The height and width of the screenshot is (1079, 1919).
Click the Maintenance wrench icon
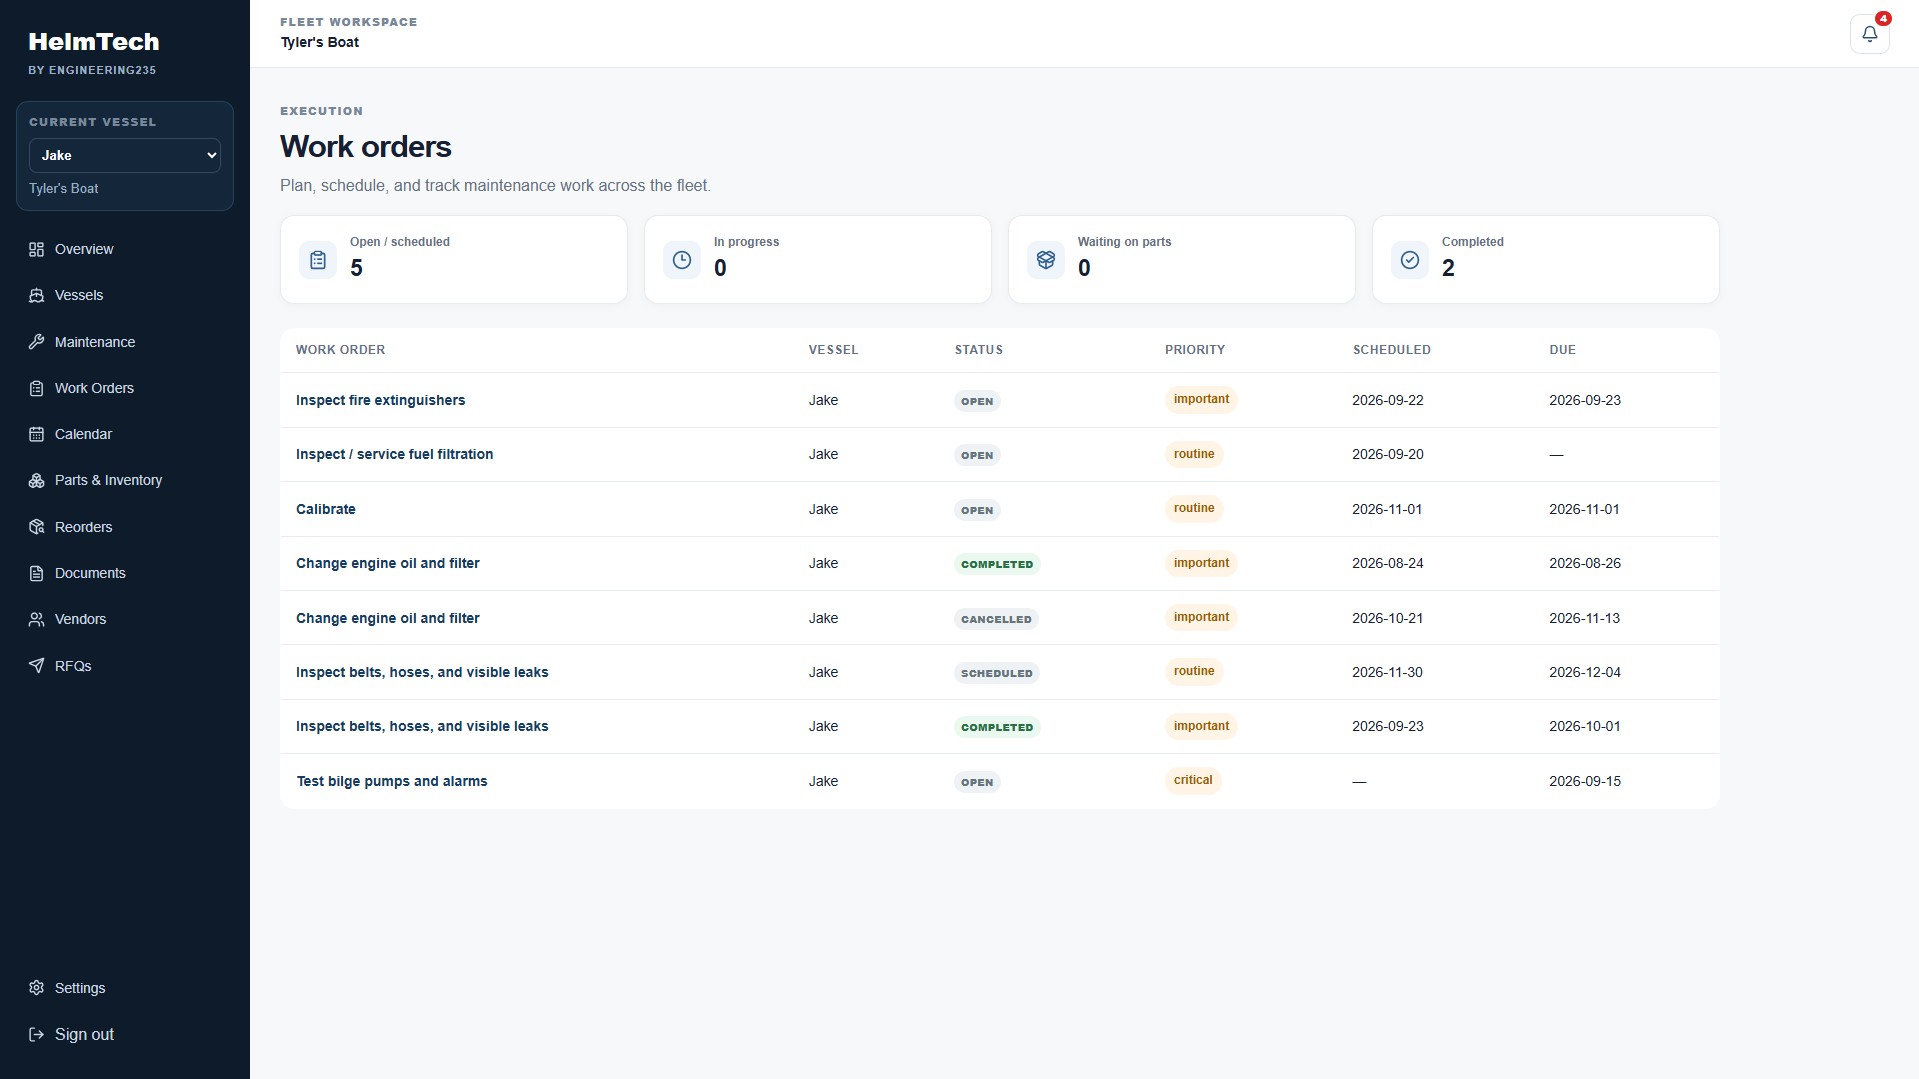point(37,342)
